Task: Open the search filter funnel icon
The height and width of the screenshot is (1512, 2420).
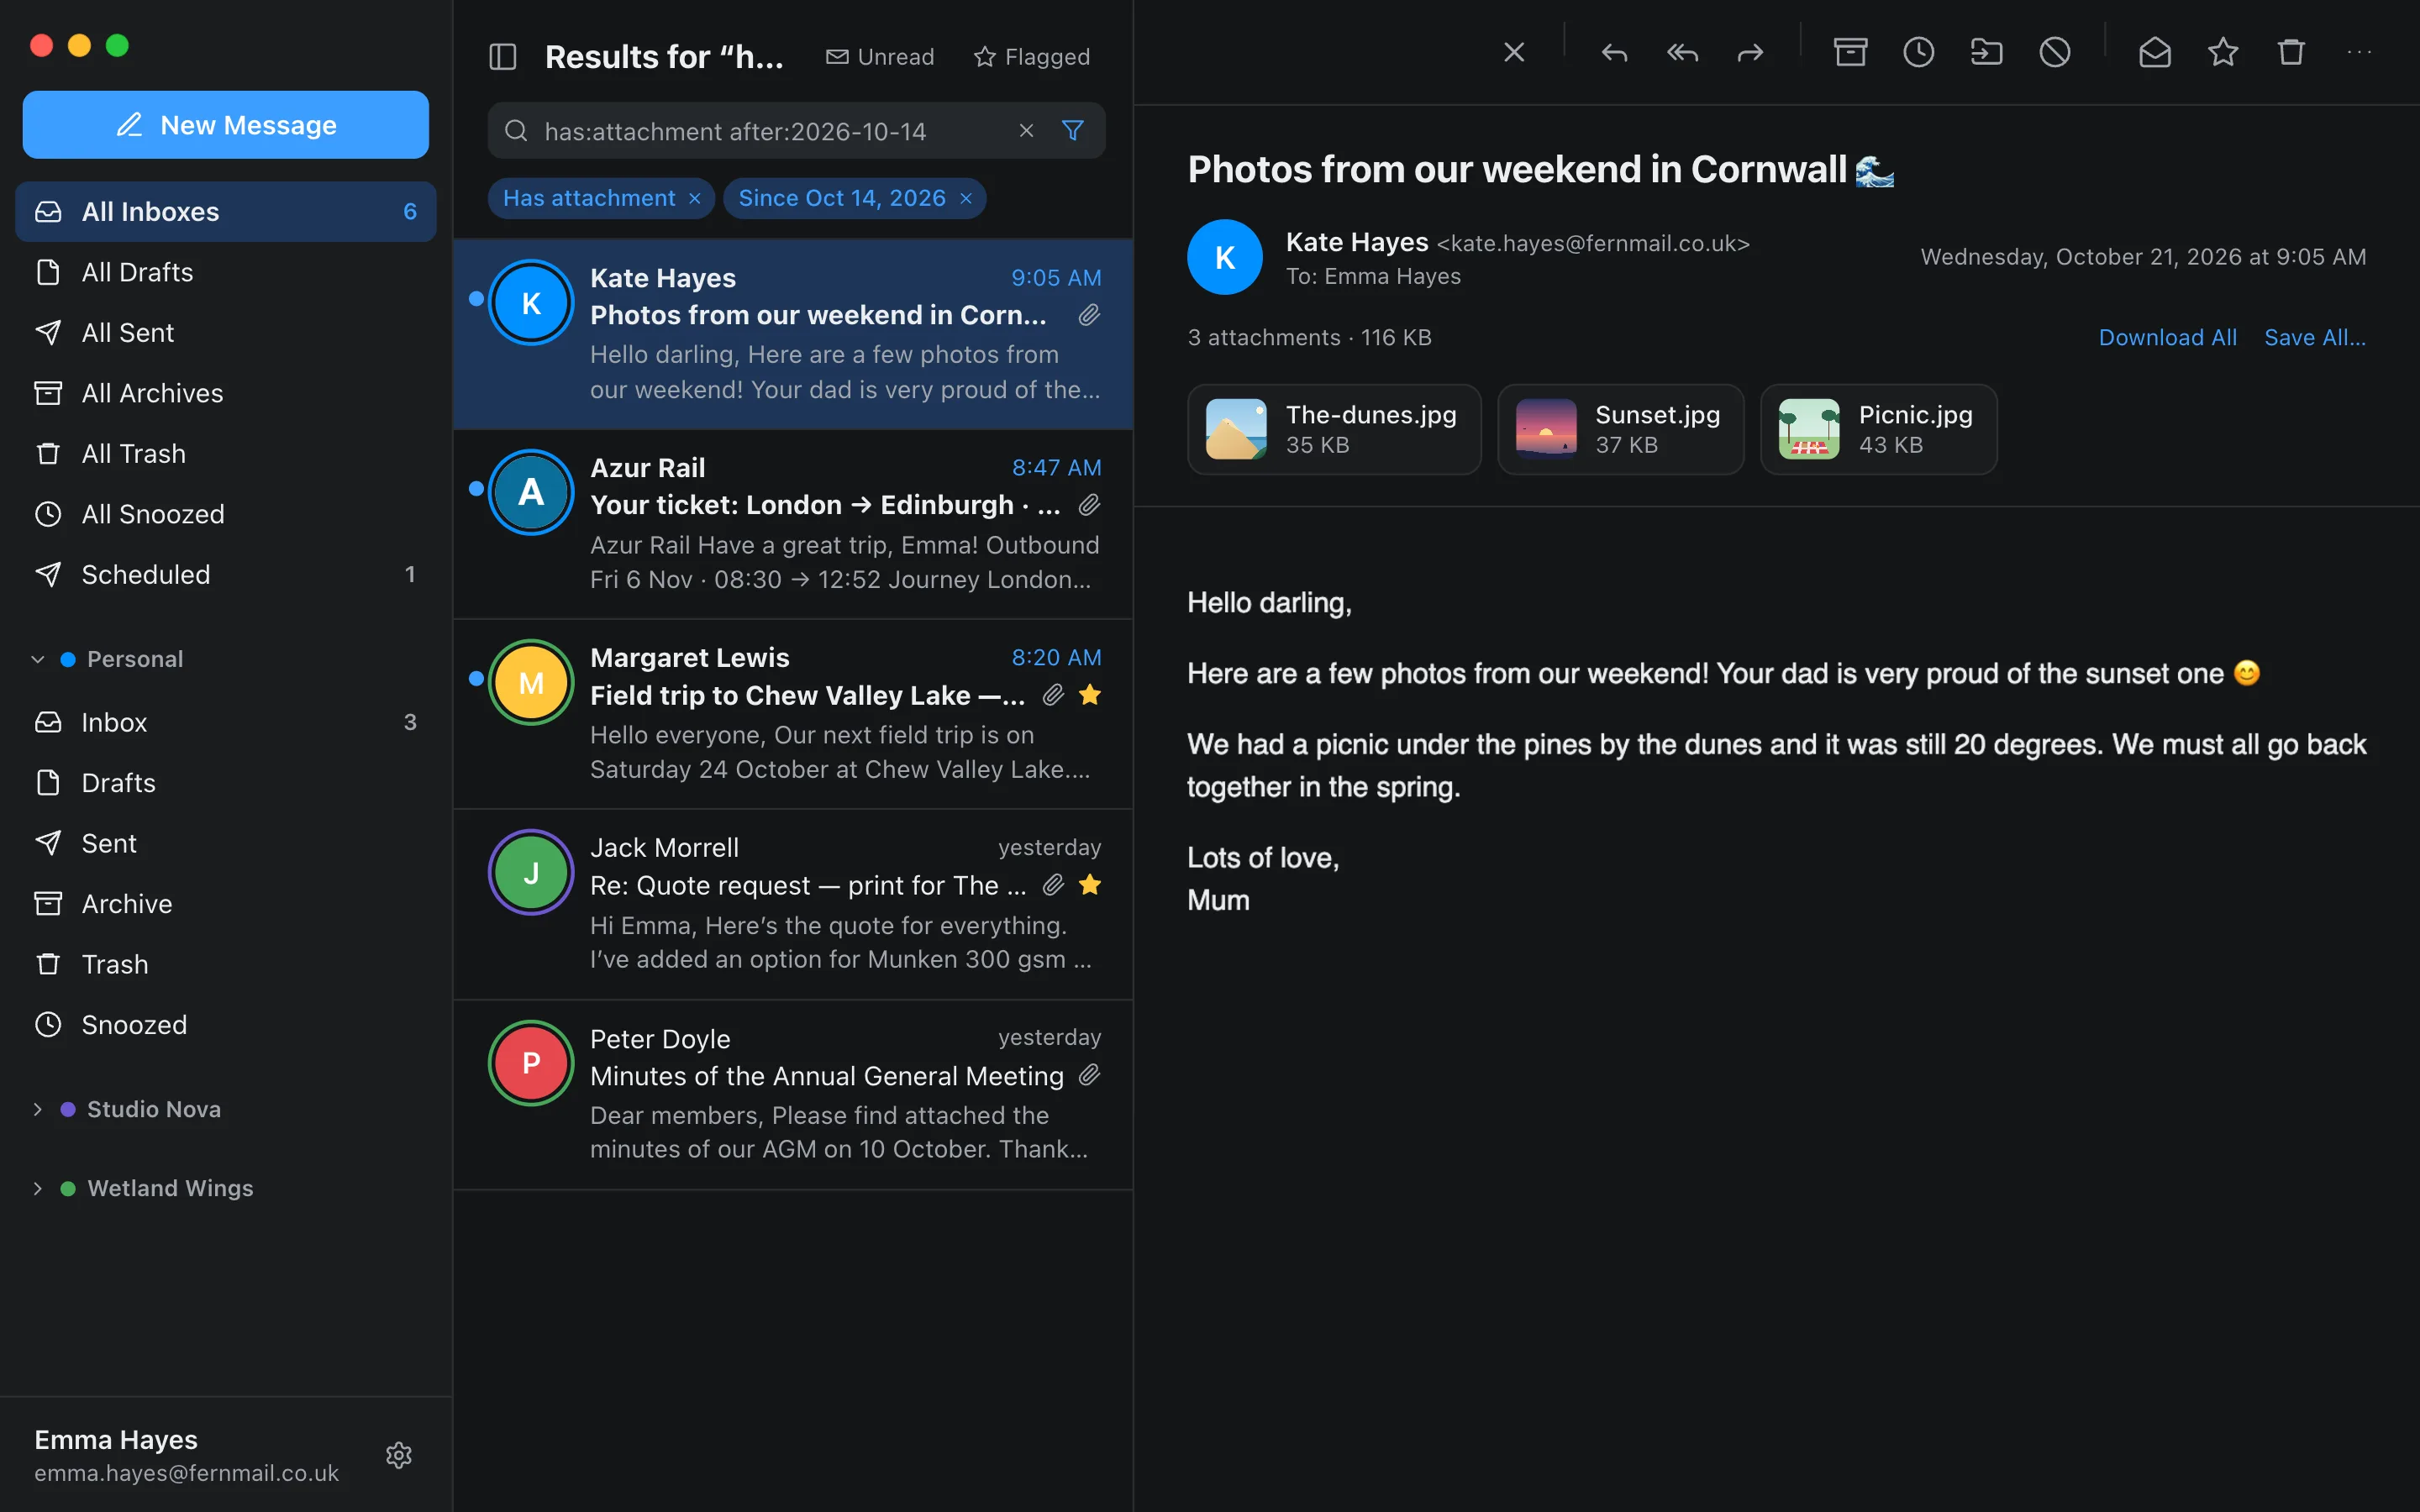Action: click(1072, 131)
